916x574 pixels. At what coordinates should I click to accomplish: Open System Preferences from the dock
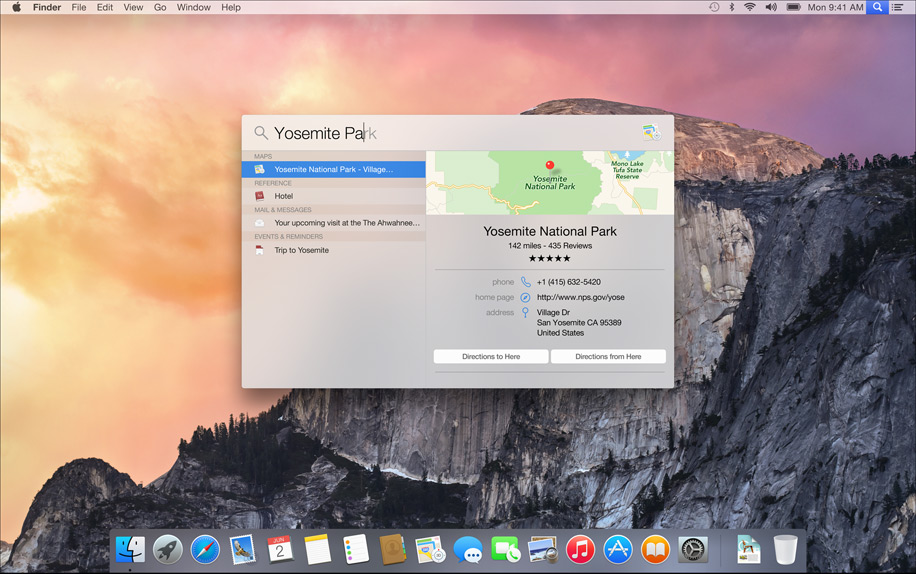pyautogui.click(x=693, y=549)
